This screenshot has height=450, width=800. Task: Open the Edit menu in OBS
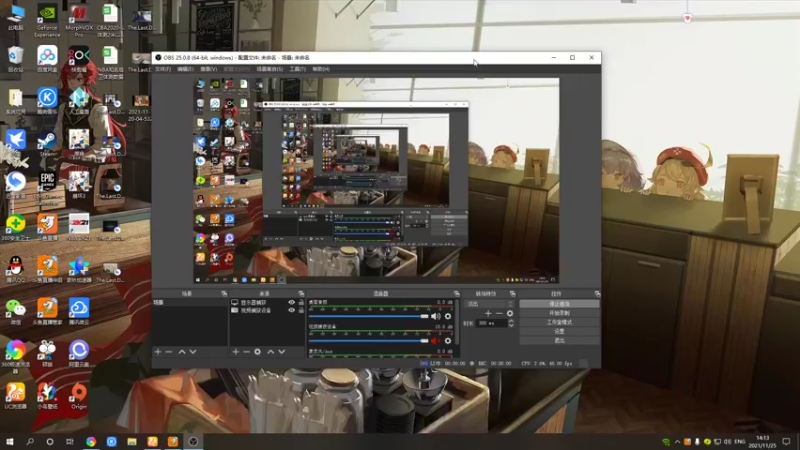185,69
